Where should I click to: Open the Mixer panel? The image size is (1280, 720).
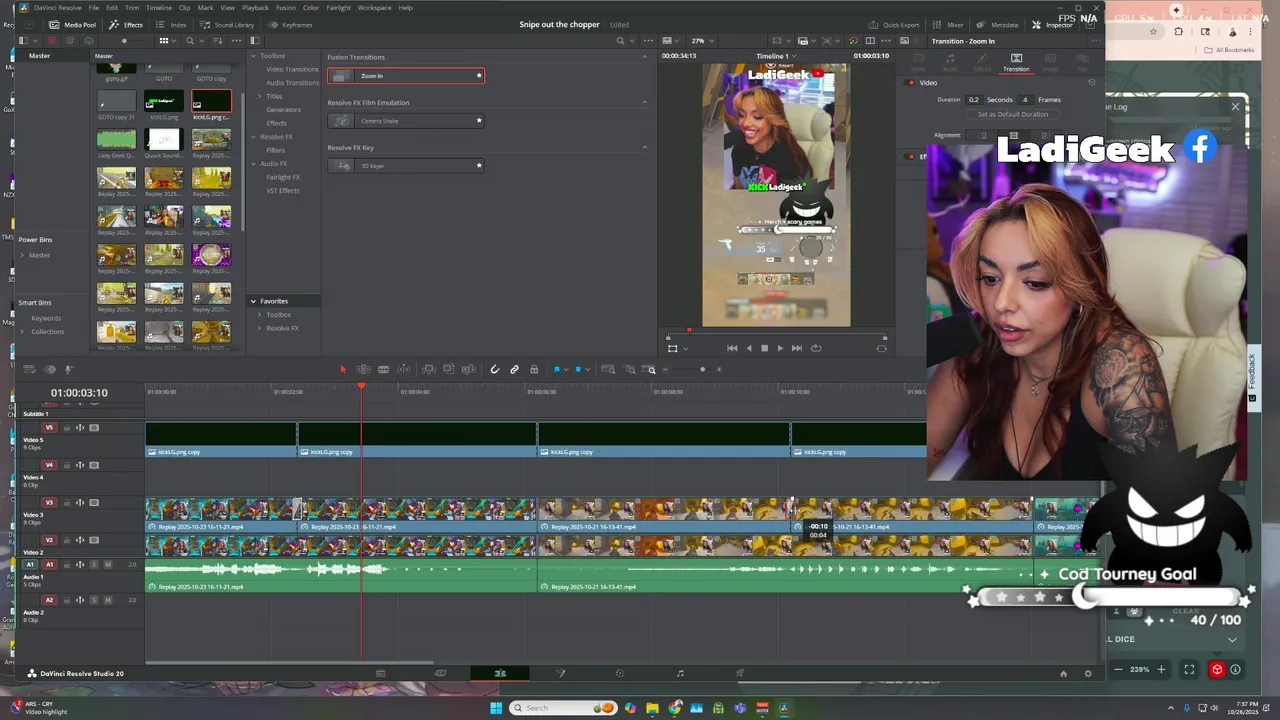pyautogui.click(x=949, y=24)
